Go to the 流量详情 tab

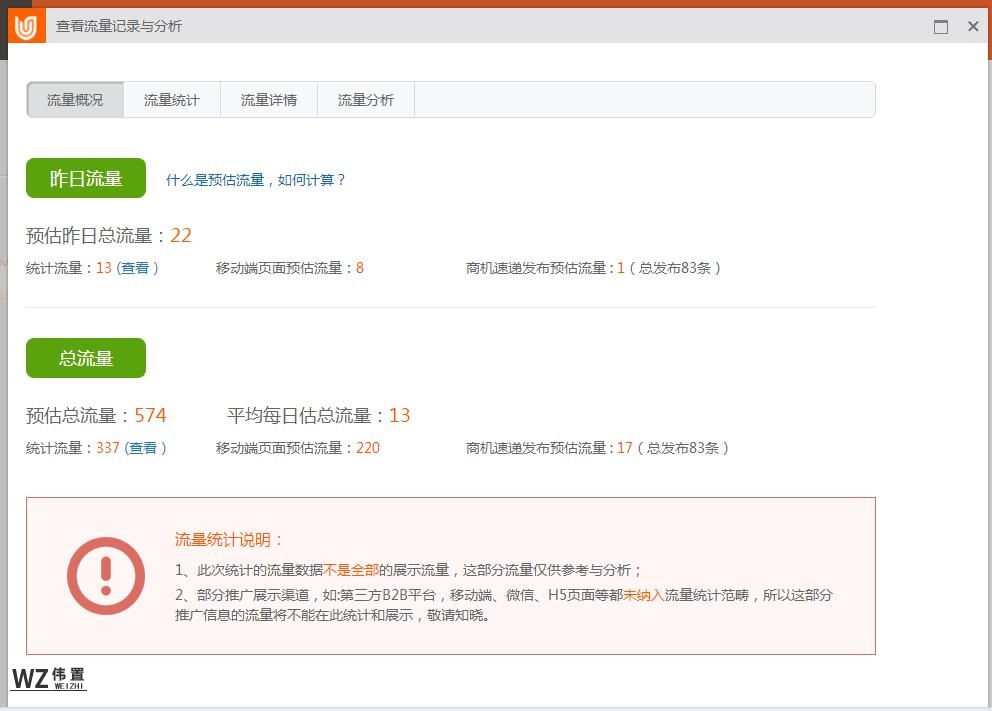[x=269, y=100]
